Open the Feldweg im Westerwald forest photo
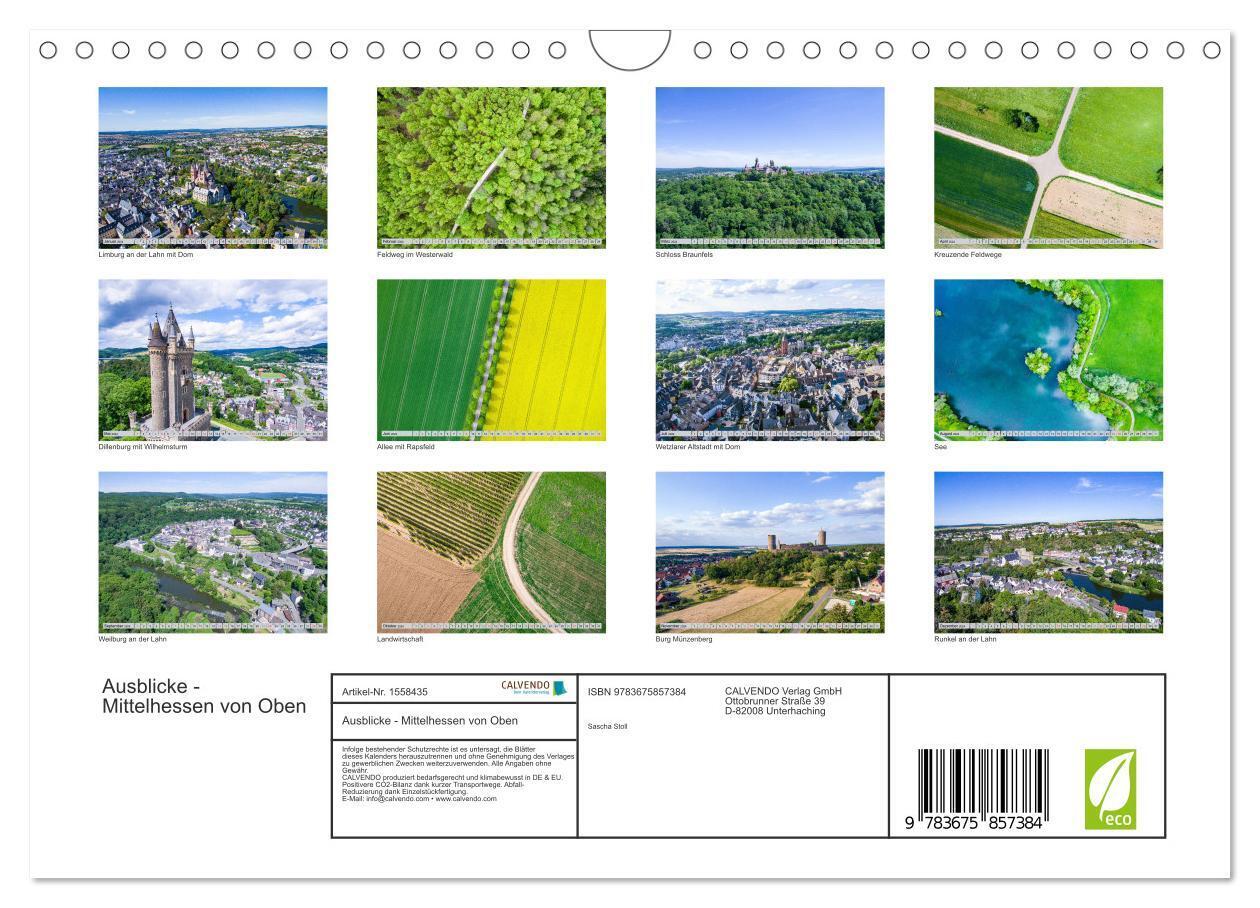This screenshot has height=908, width=1260. (x=491, y=167)
